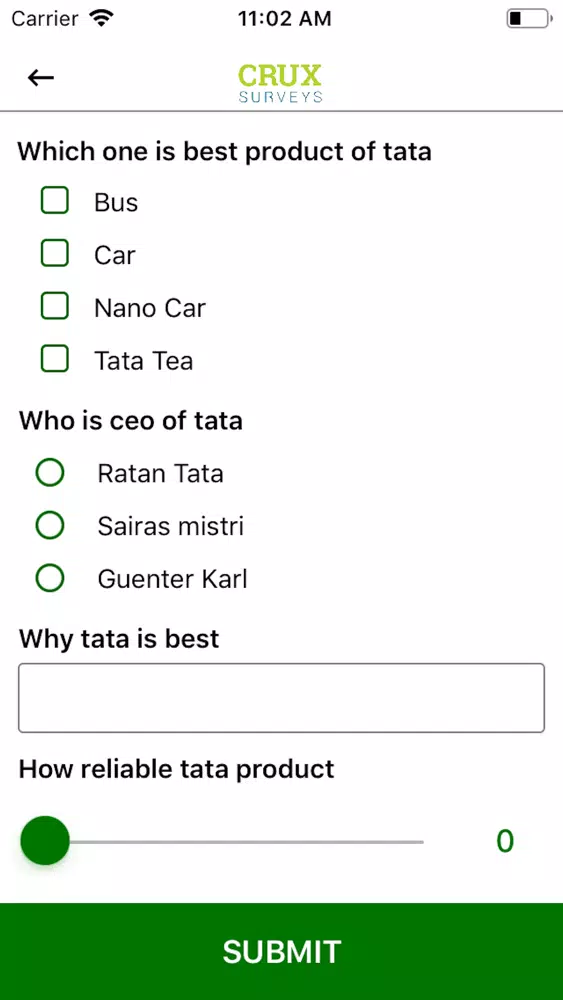Click the green reliability slider thumb
The width and height of the screenshot is (563, 1000).
click(45, 841)
